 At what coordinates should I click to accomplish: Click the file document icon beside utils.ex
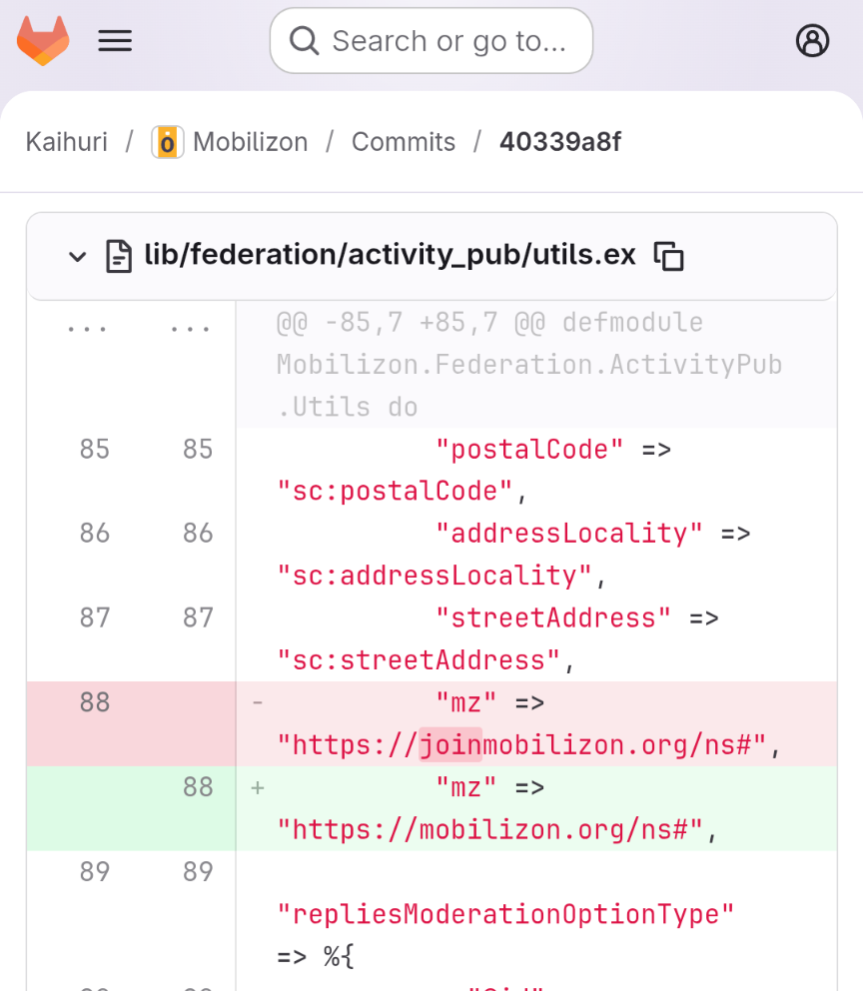(119, 257)
